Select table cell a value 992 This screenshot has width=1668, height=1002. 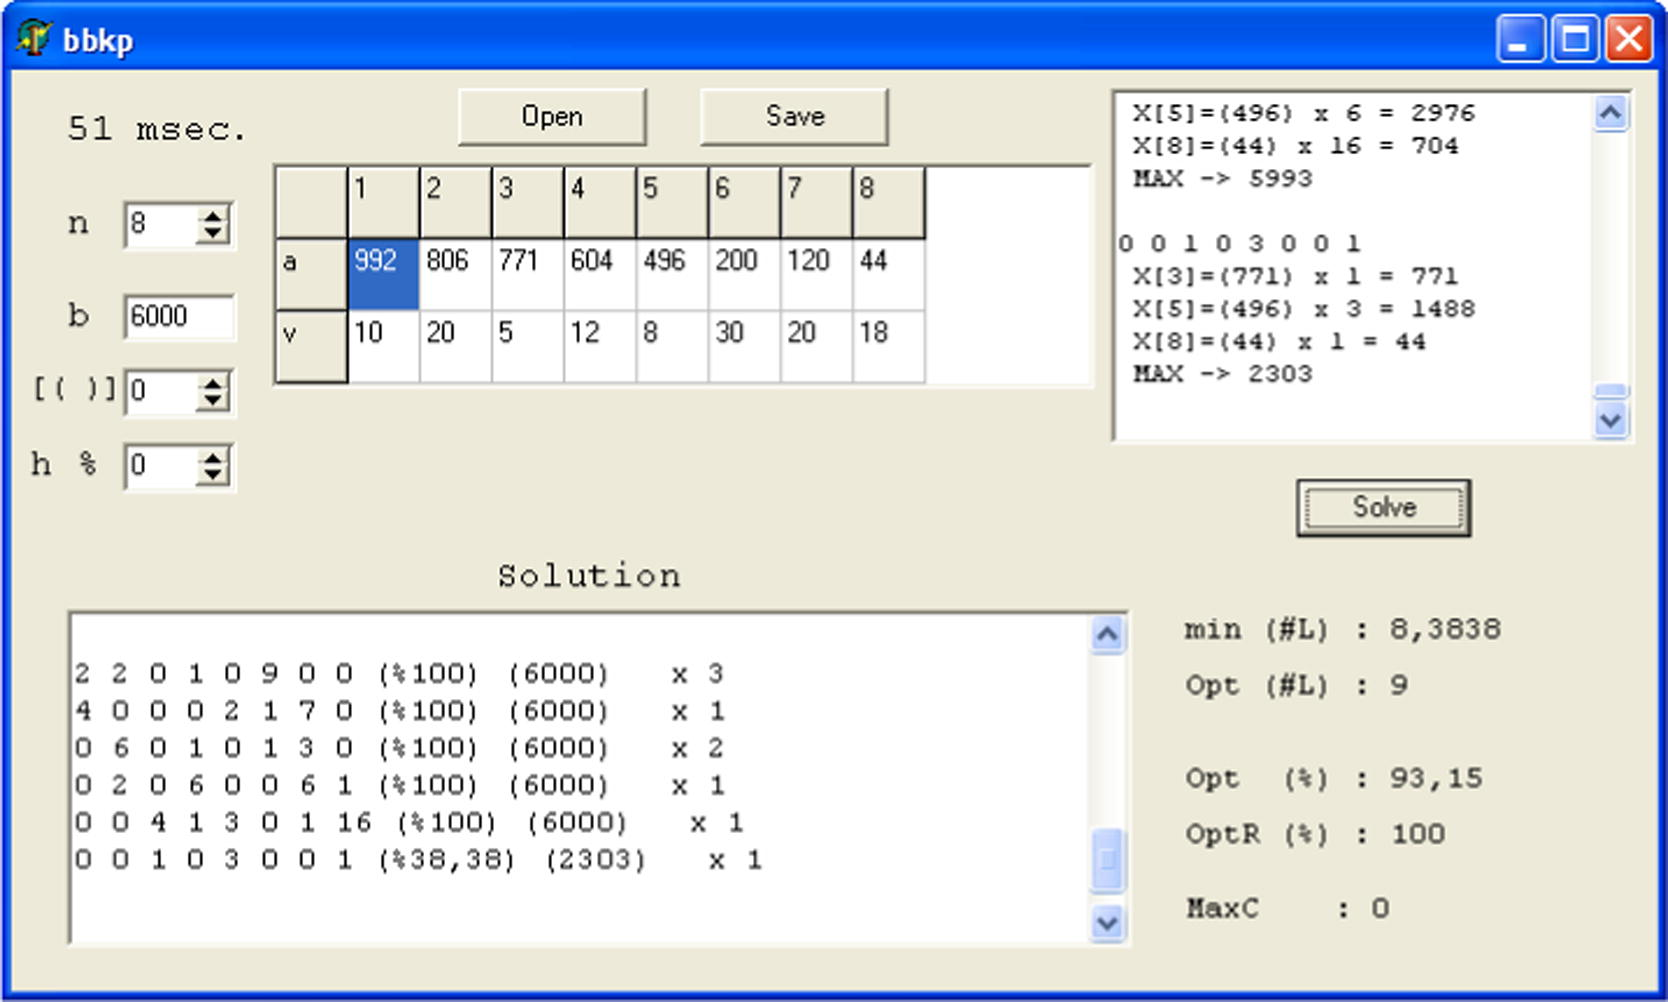383,274
